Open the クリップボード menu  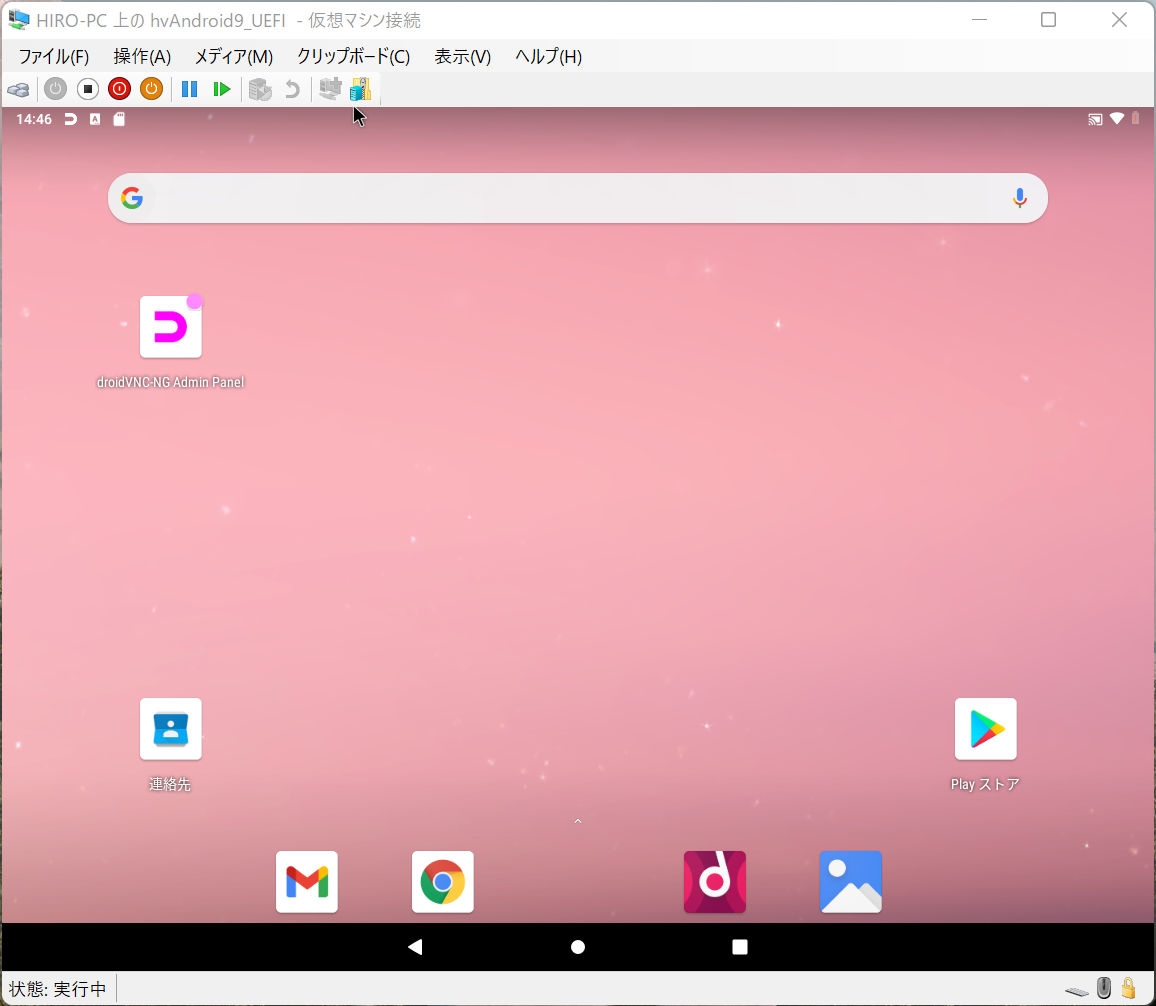(x=352, y=57)
